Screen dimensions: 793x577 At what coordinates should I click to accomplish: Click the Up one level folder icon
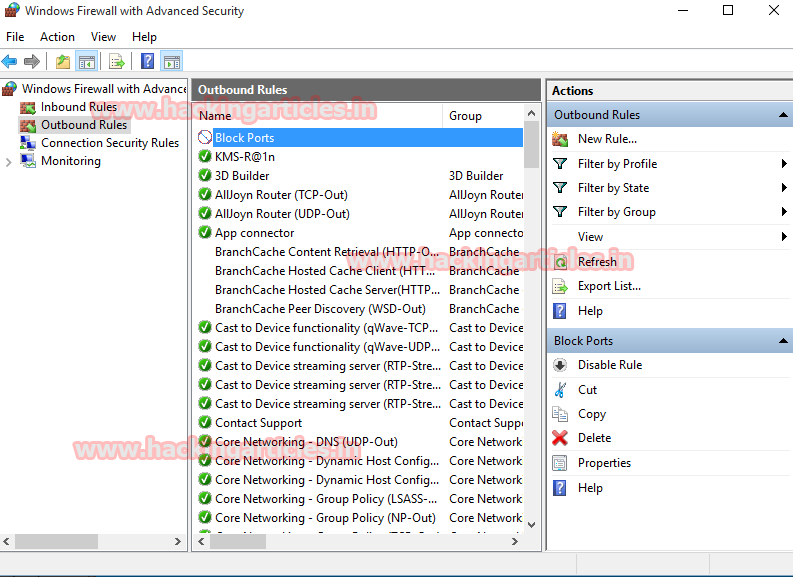click(x=63, y=62)
